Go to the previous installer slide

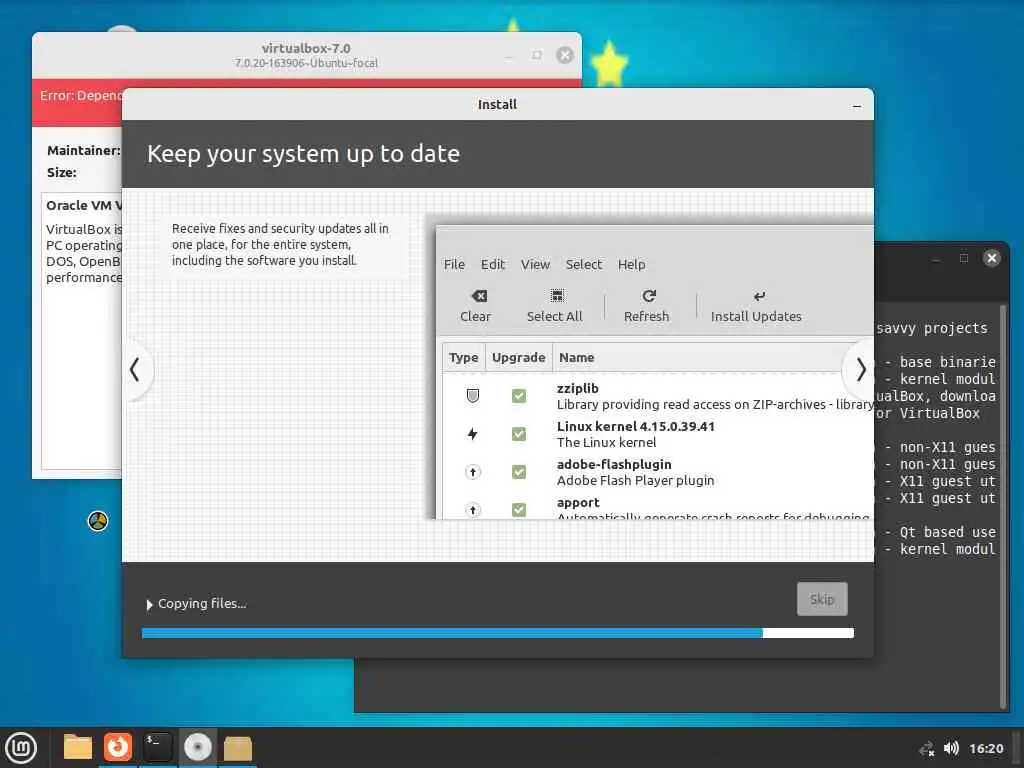pos(135,370)
